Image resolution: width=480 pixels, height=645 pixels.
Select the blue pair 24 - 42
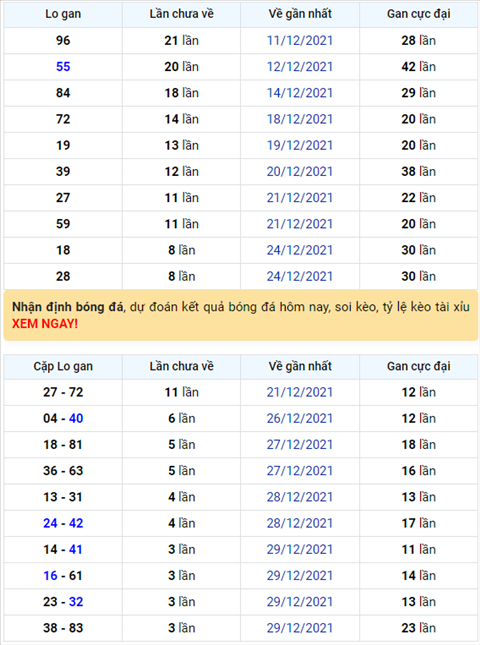pos(63,523)
